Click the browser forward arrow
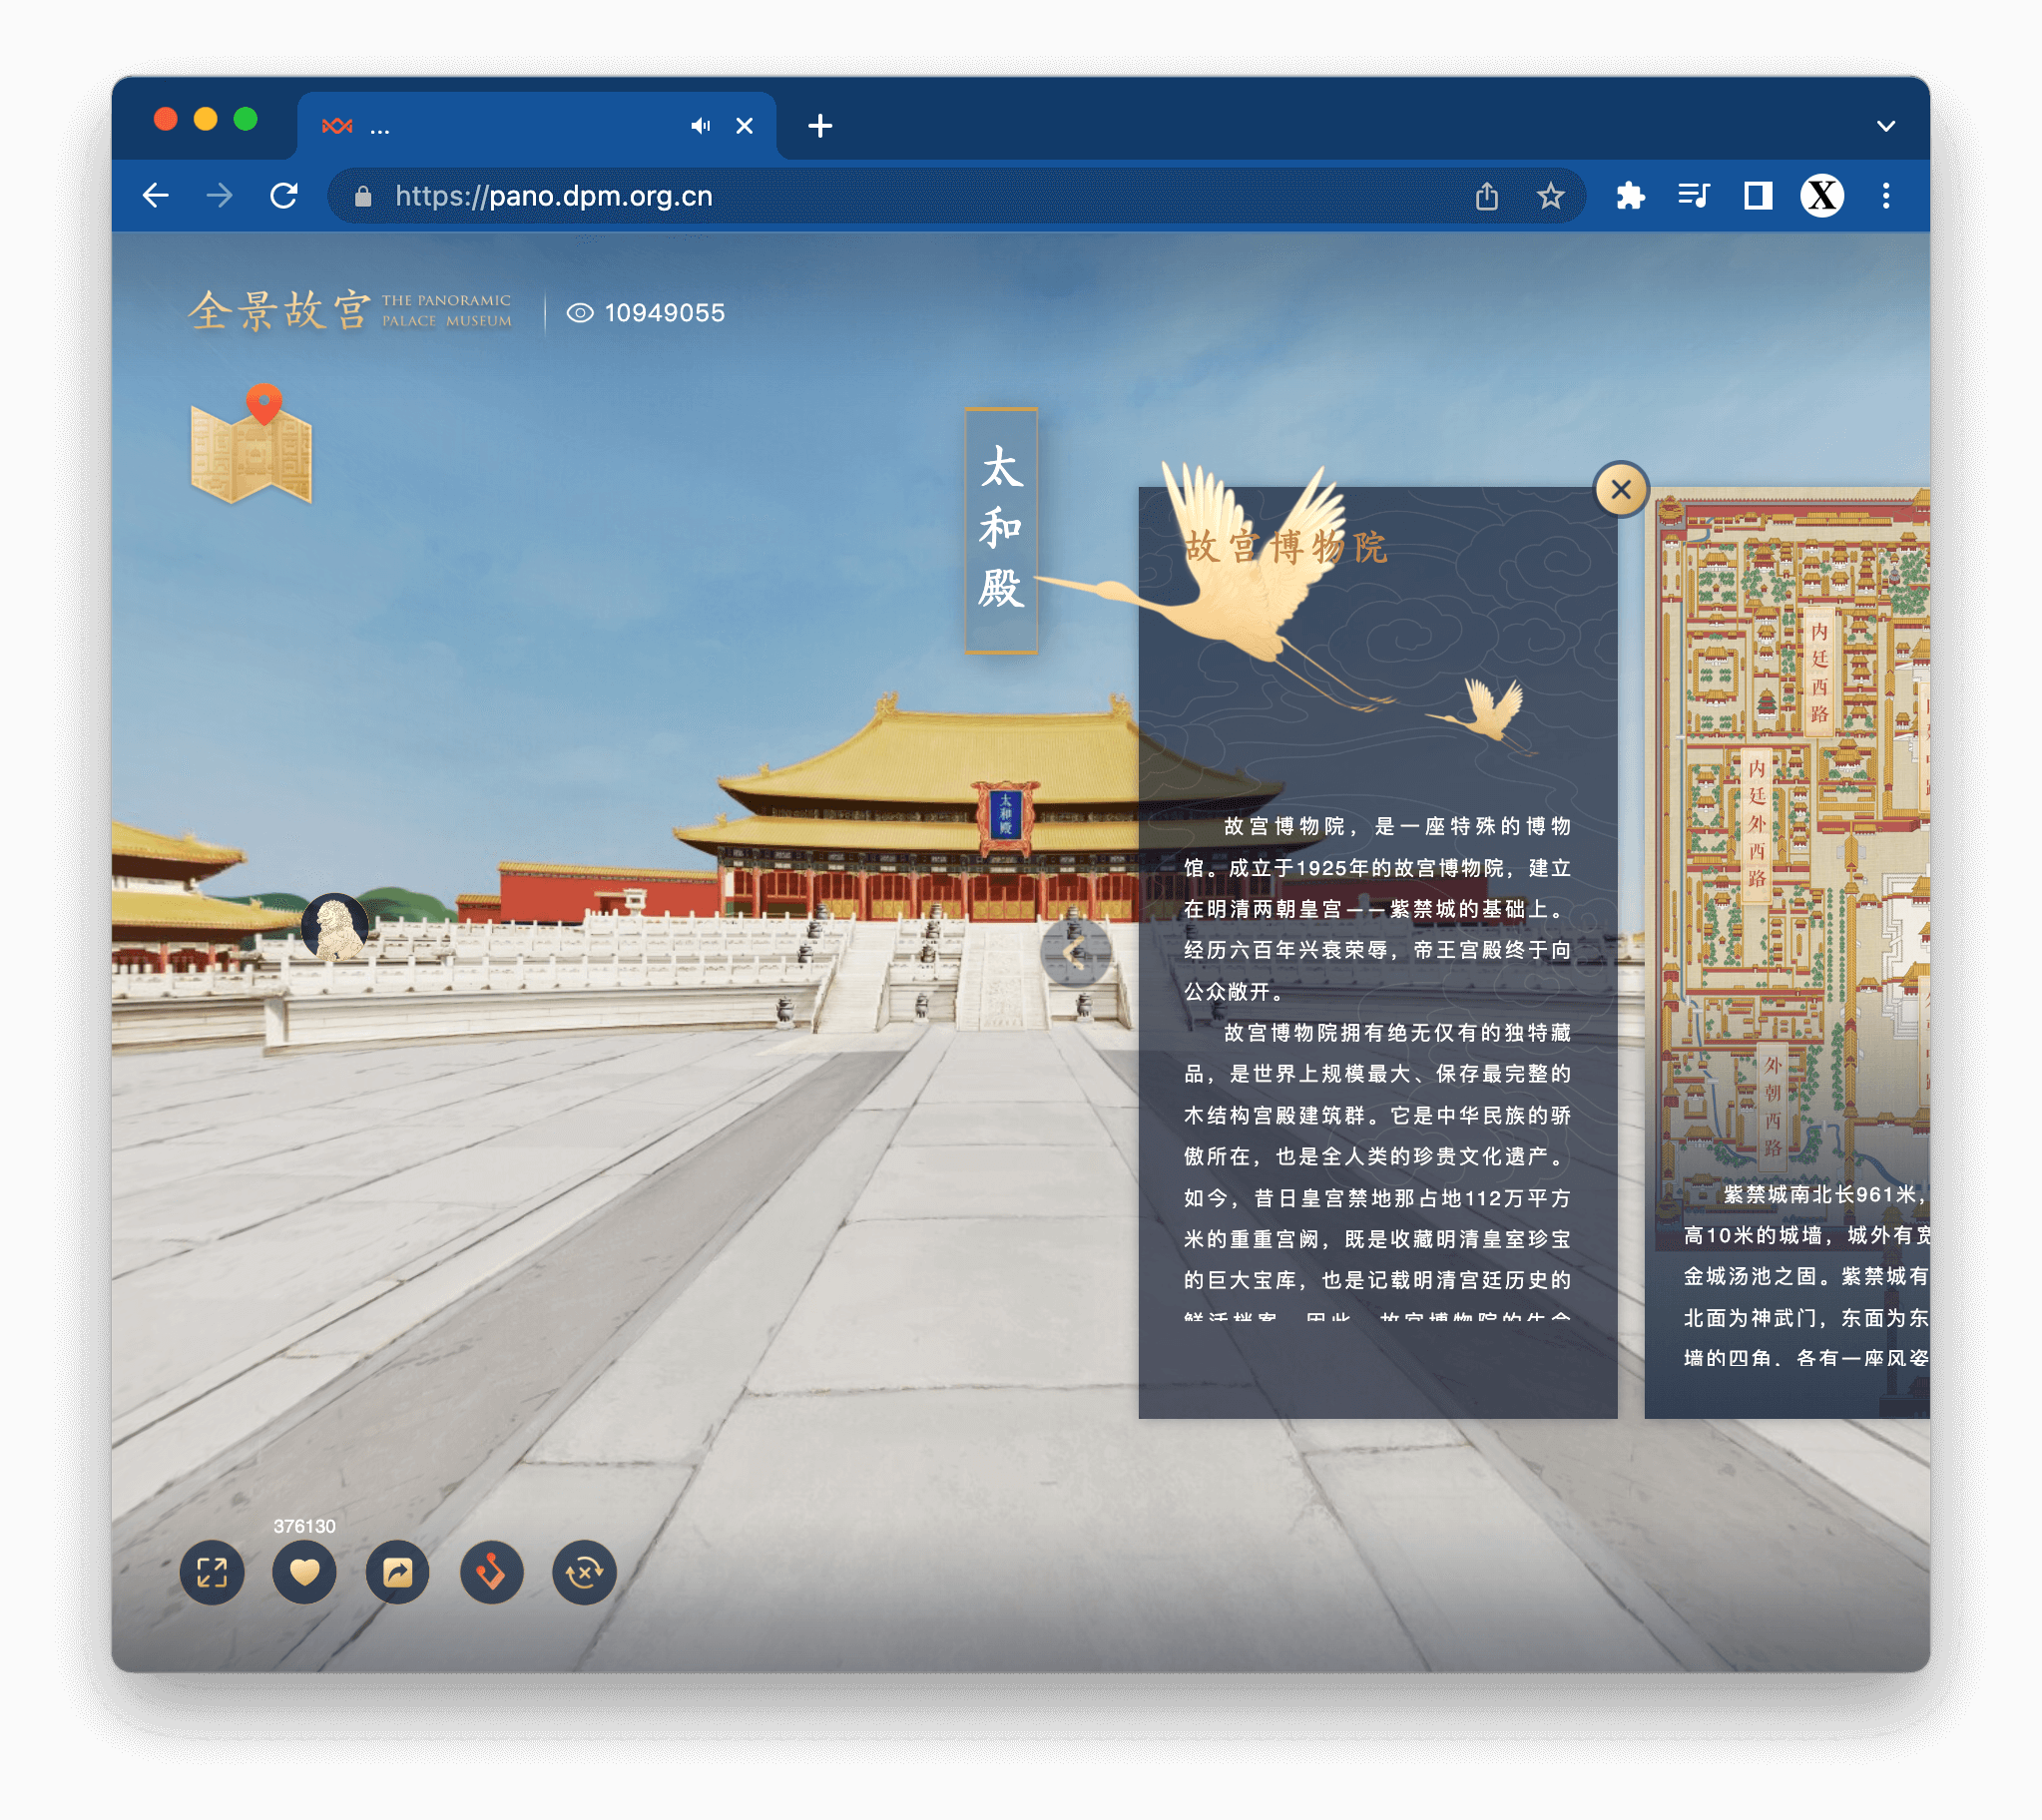Viewport: 2042px width, 1820px height. point(219,195)
